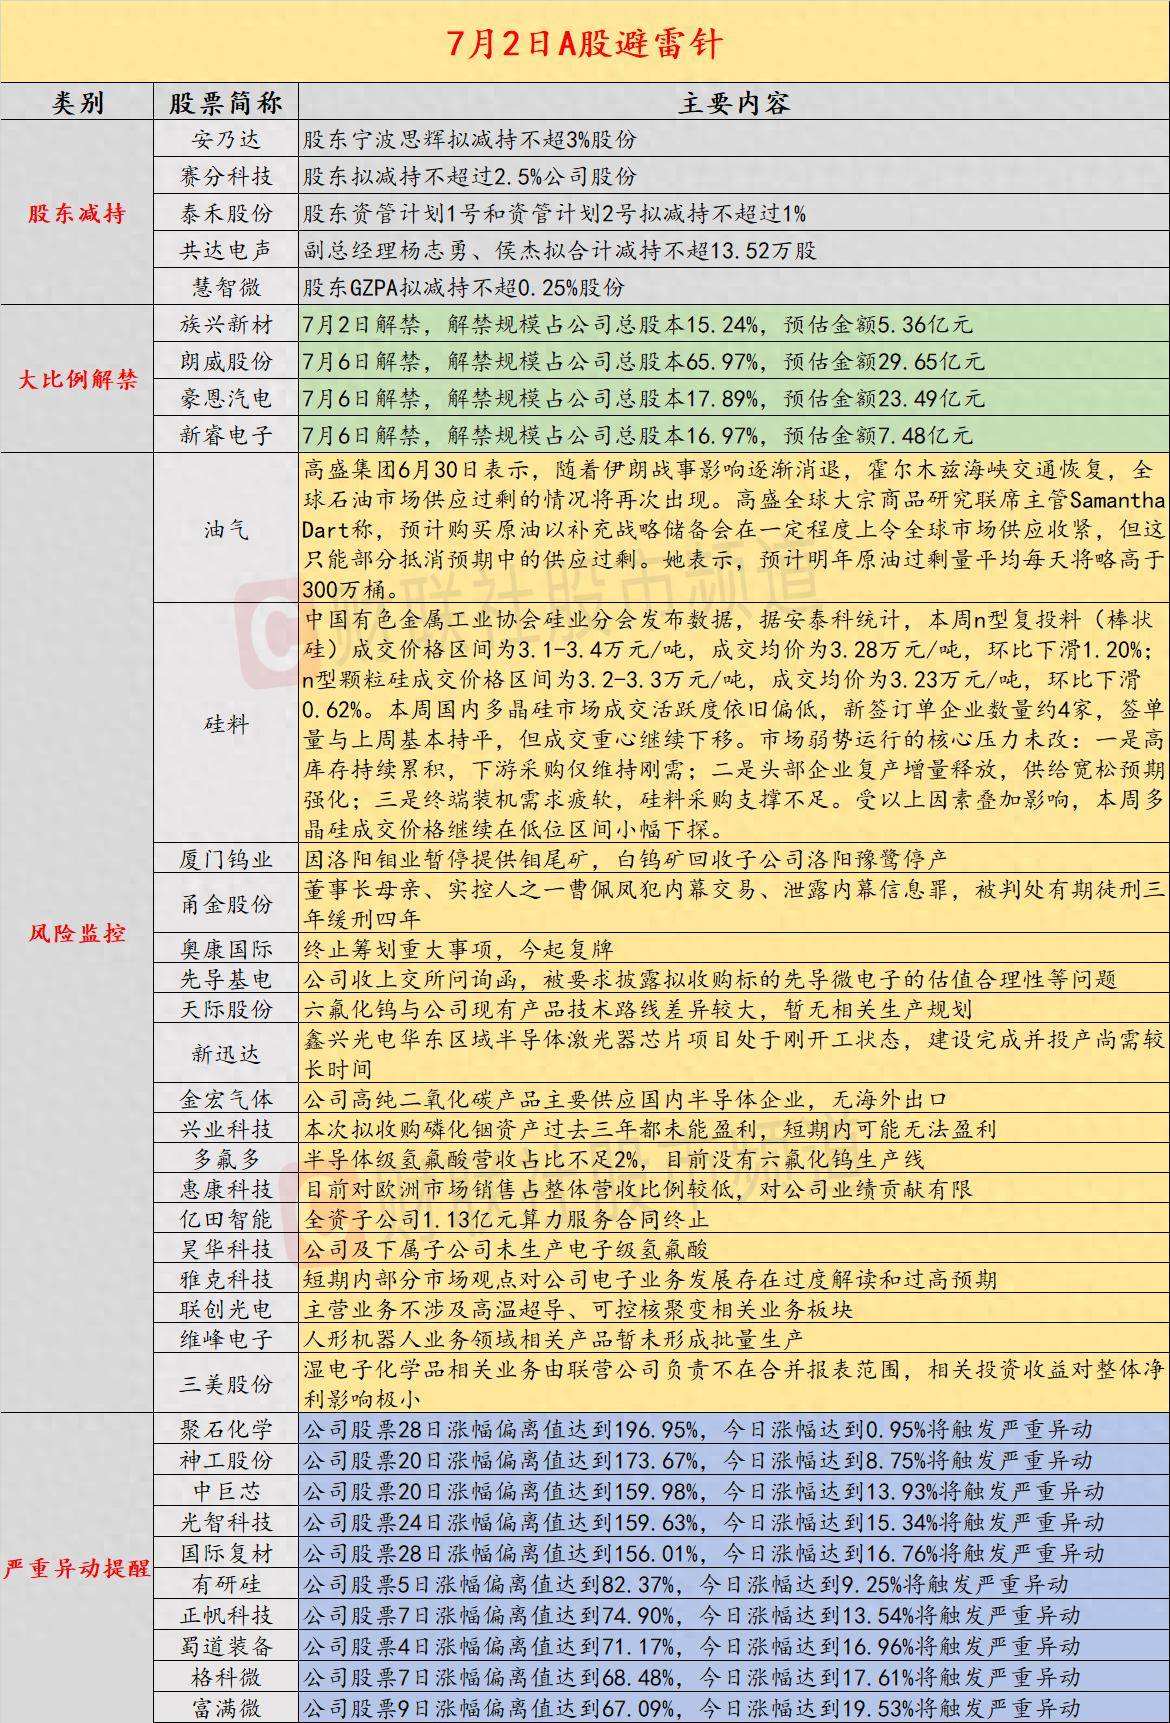Click the 三美股份 stock name cell
The image size is (1170, 1723).
[226, 1384]
